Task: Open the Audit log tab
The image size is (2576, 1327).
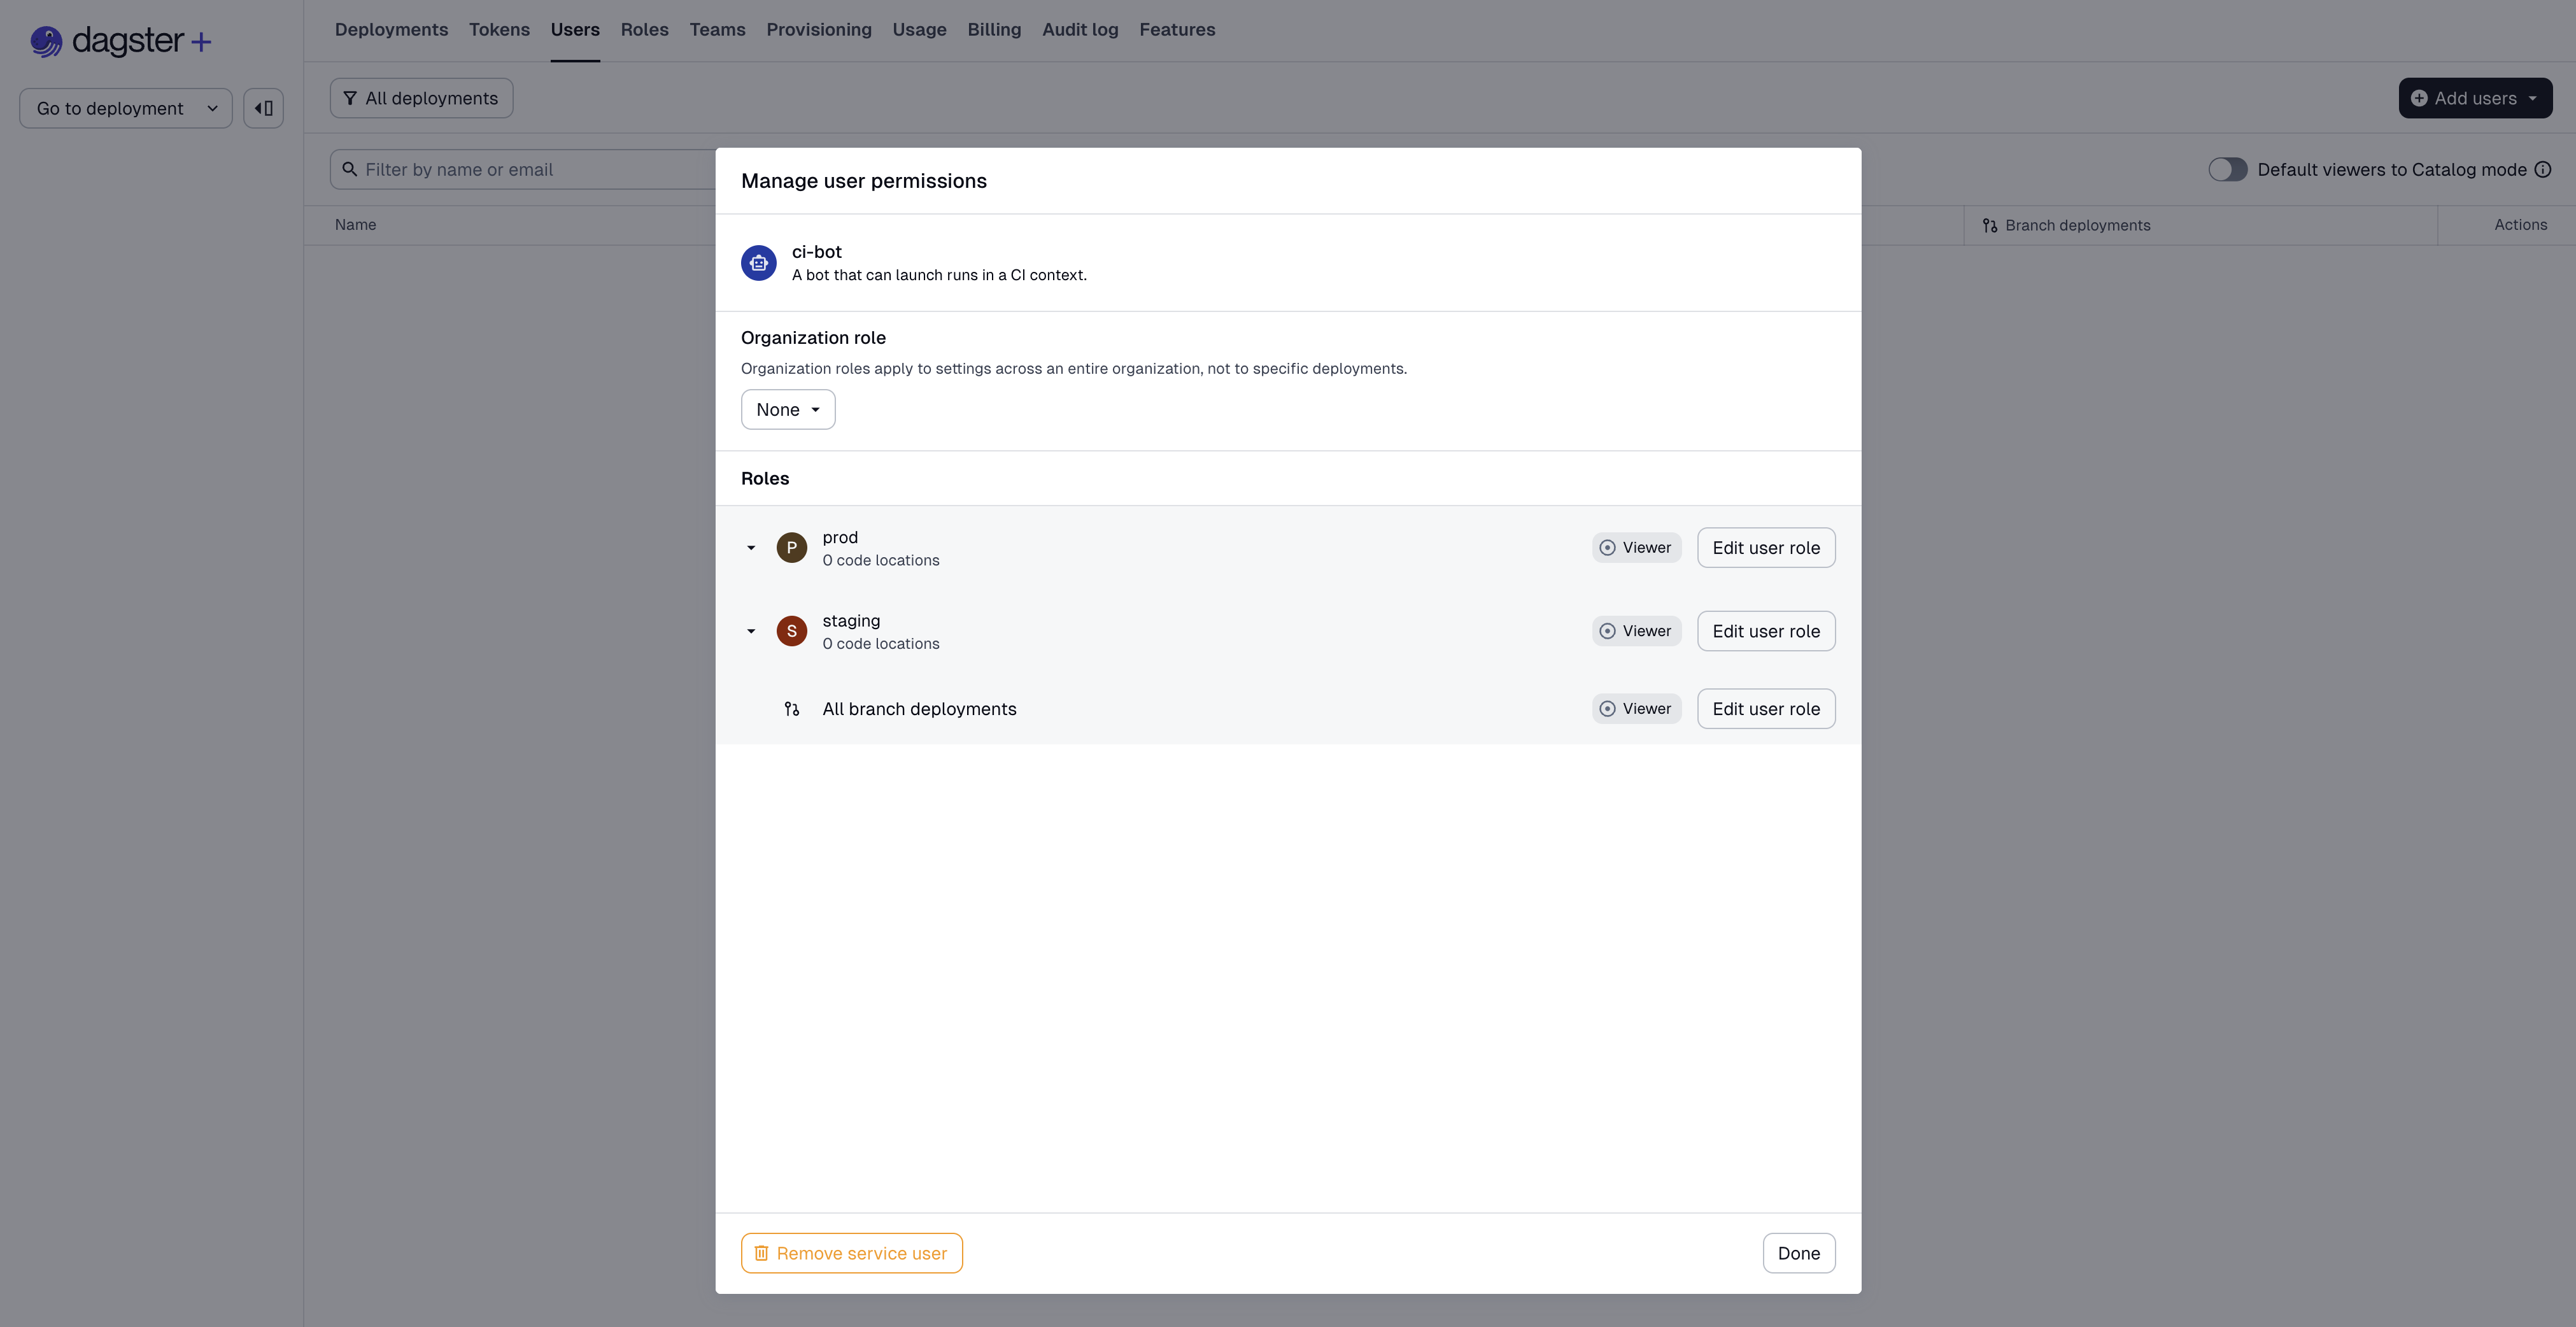Action: [x=1079, y=29]
